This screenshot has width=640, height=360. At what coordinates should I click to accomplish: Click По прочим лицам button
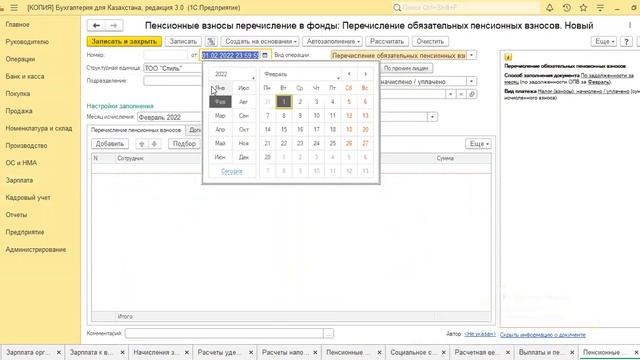coord(406,68)
